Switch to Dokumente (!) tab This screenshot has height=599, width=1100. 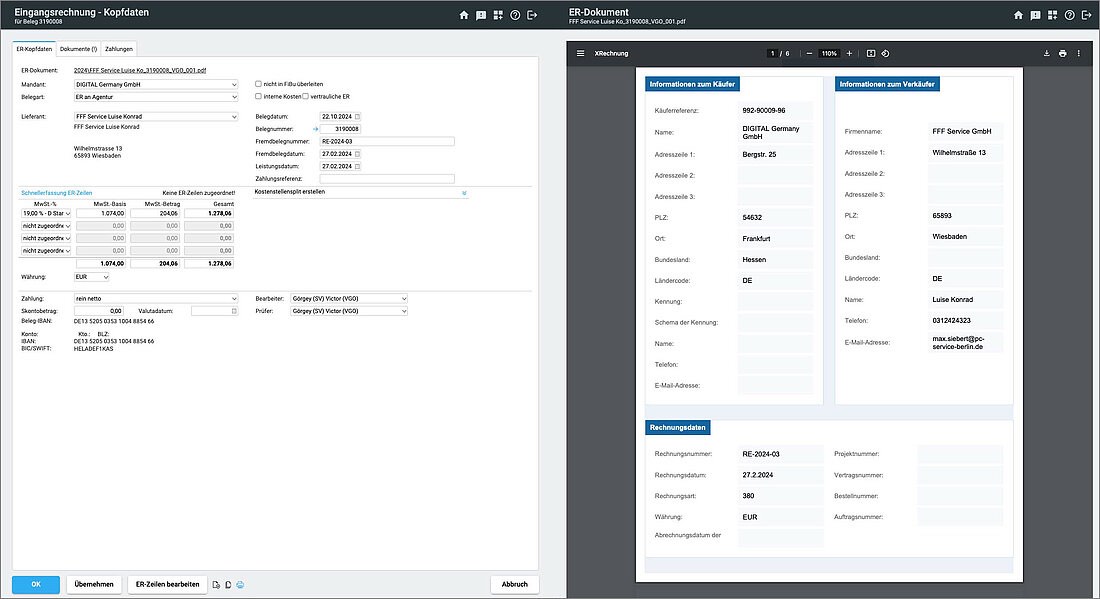79,49
